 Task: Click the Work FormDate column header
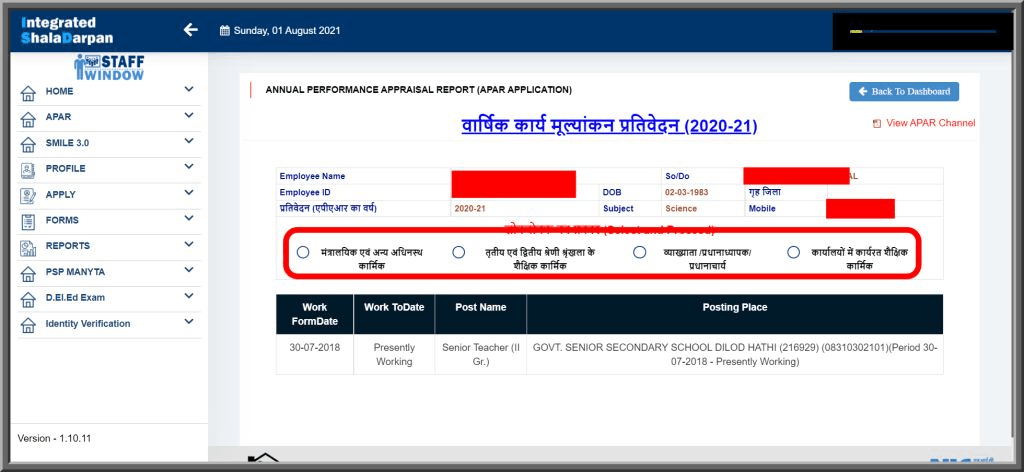(315, 314)
